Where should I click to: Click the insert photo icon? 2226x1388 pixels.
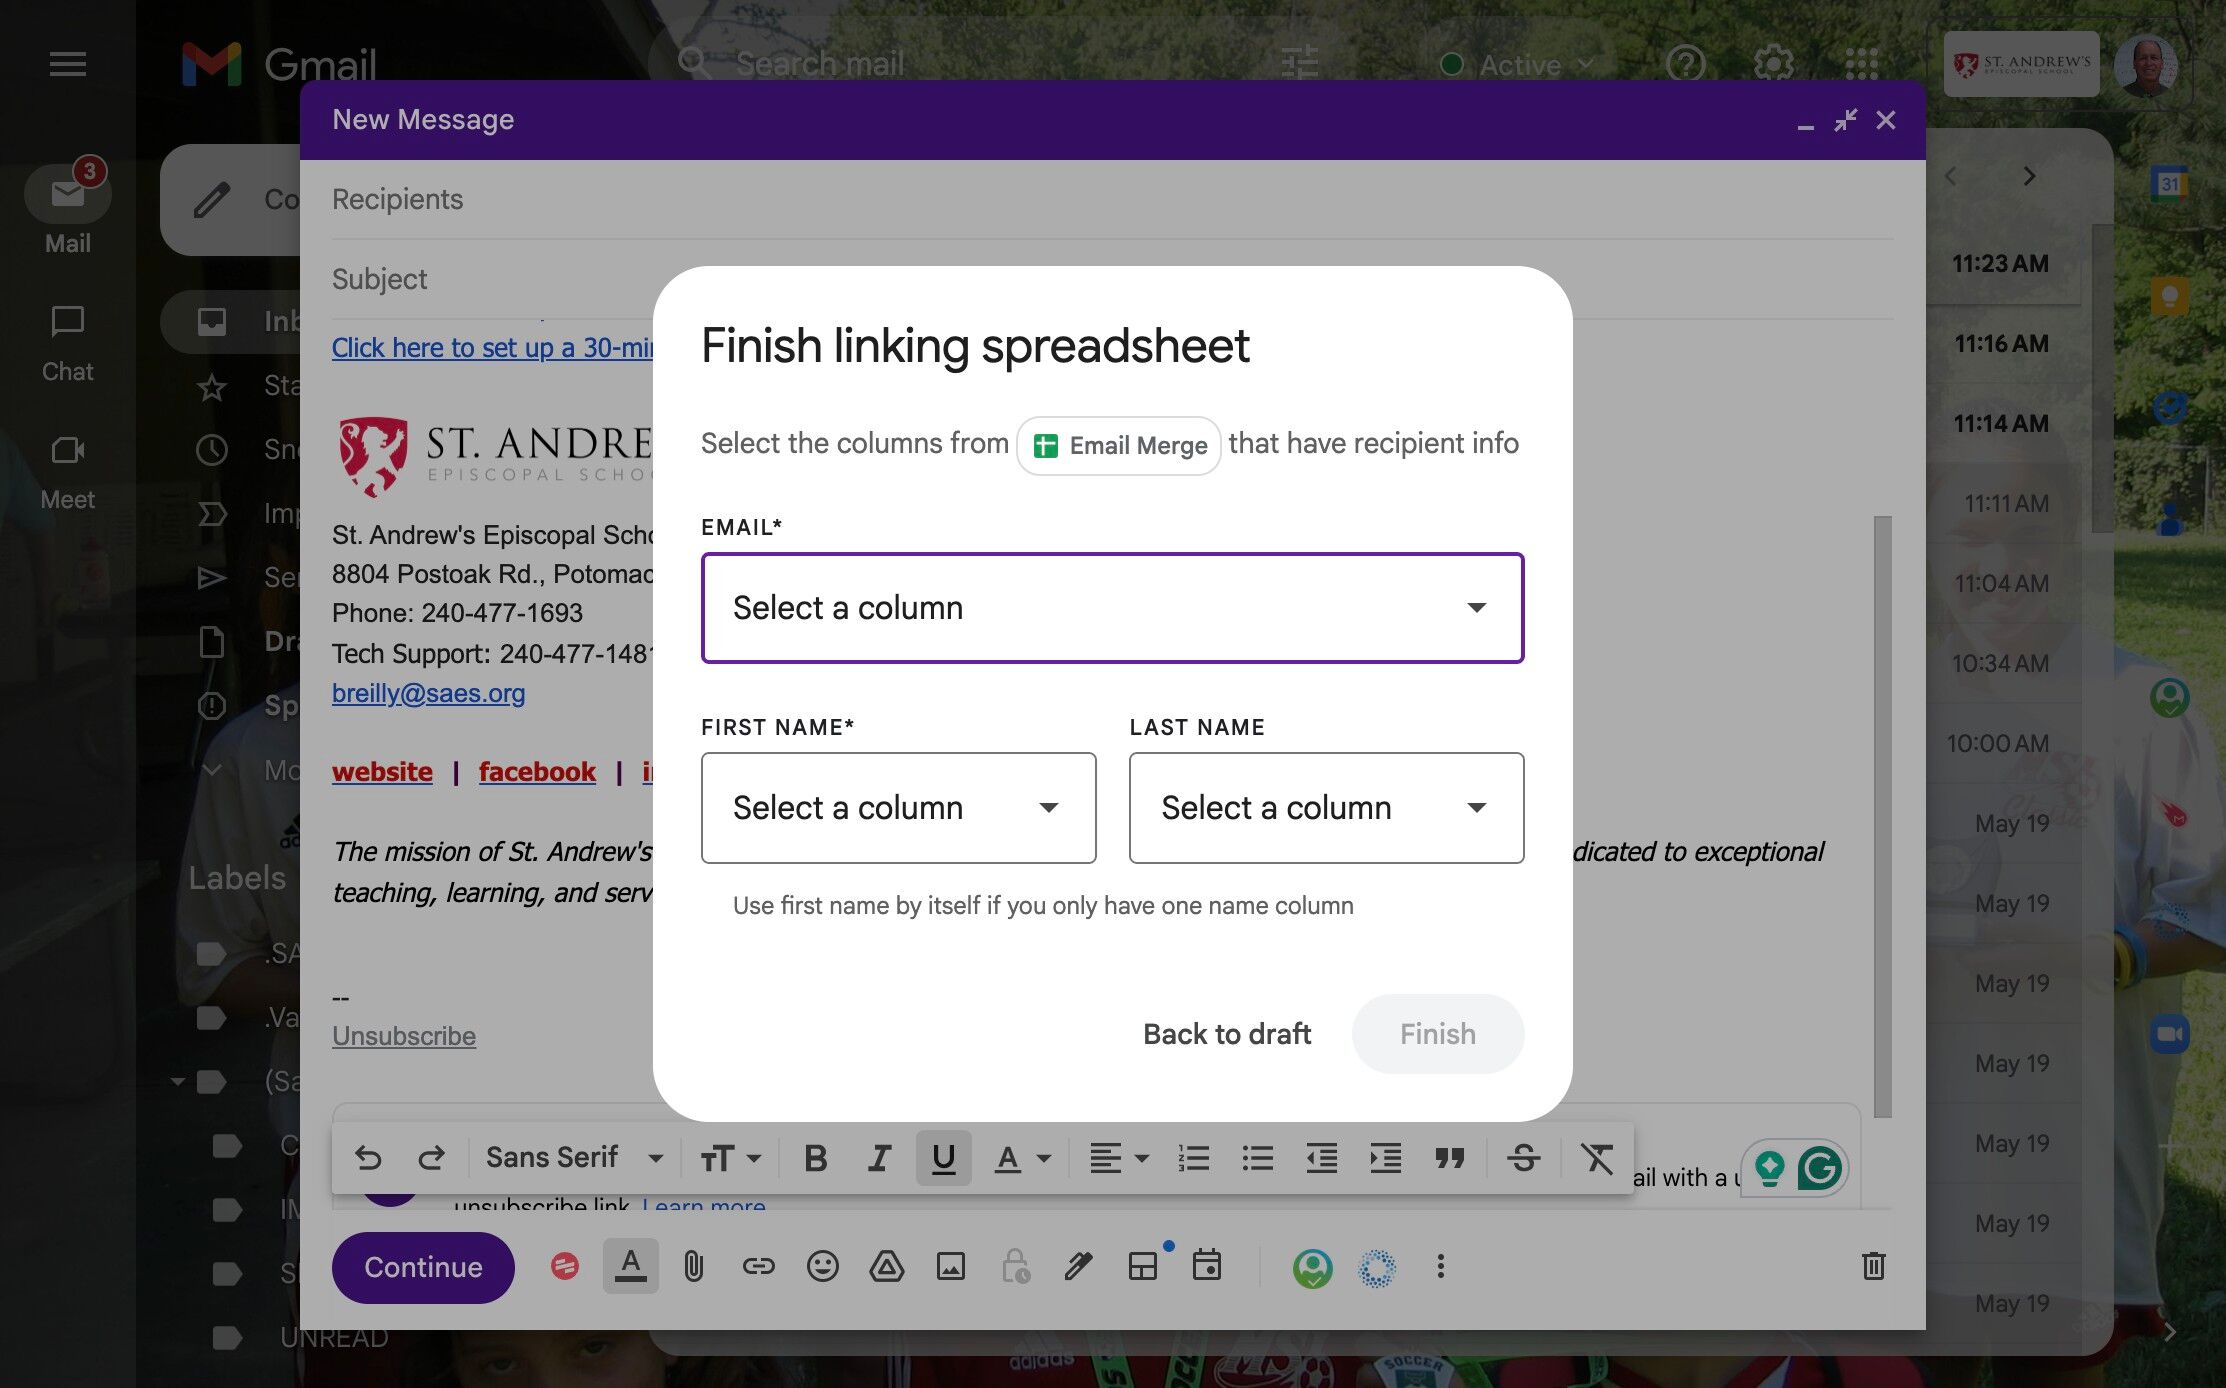tap(950, 1267)
